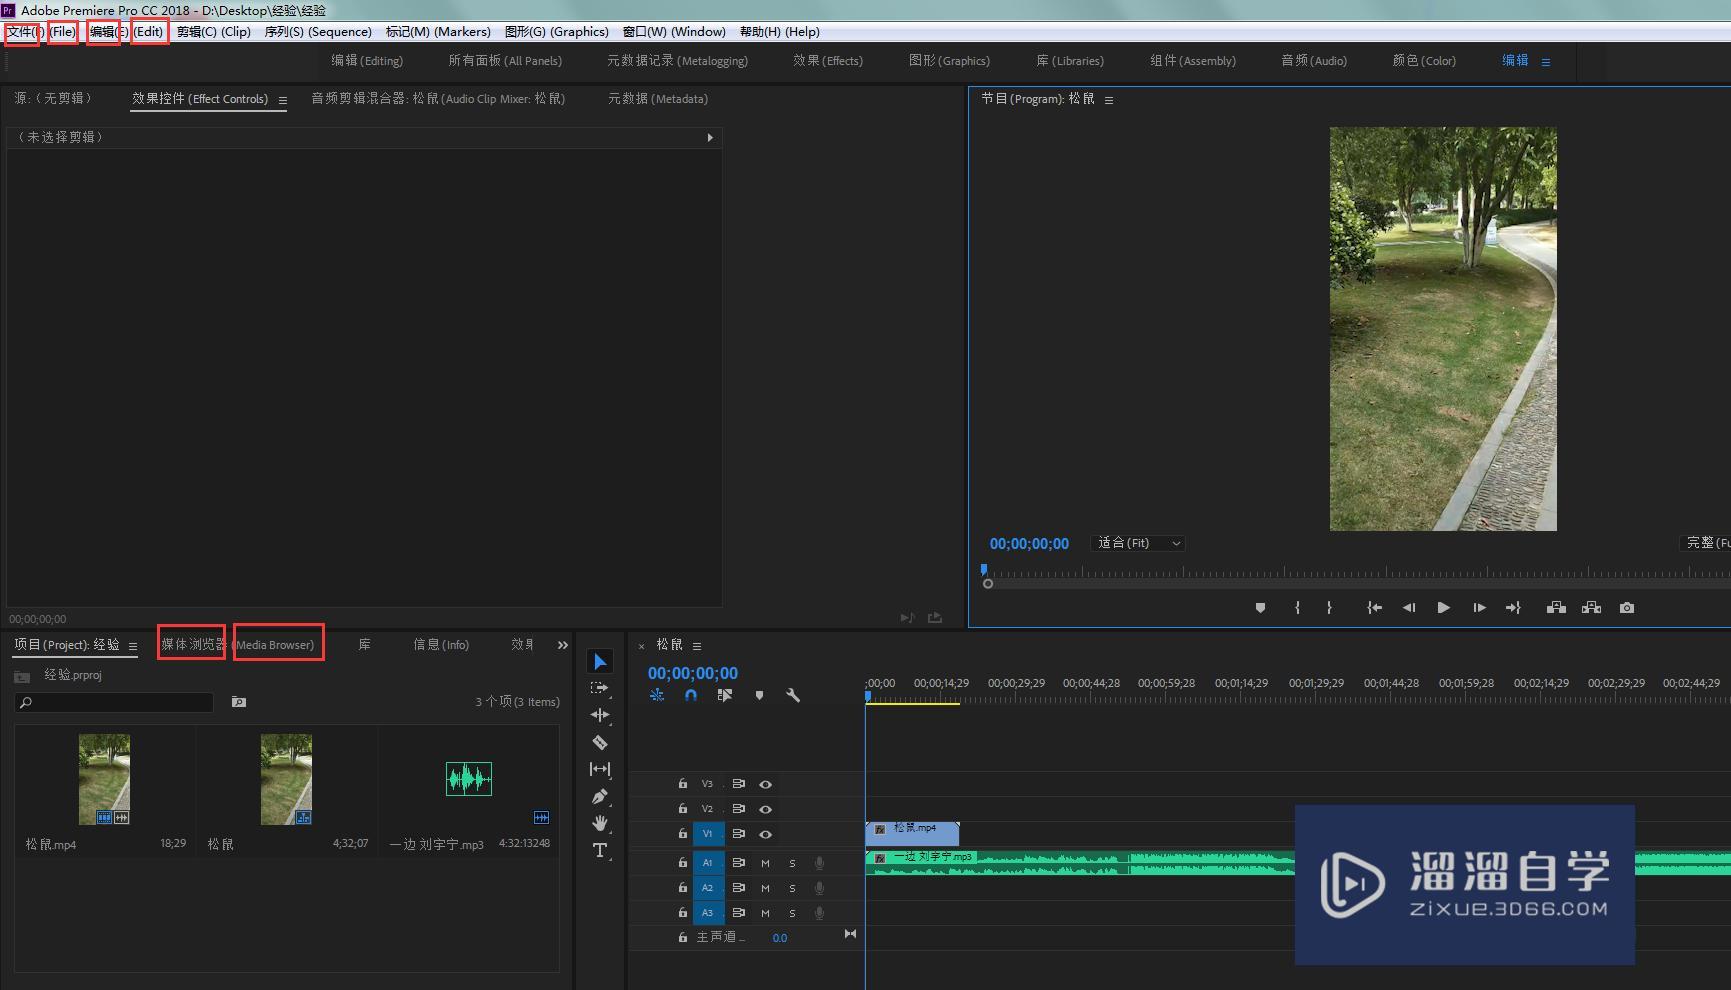
Task: Open the Clip menu
Action: [214, 32]
